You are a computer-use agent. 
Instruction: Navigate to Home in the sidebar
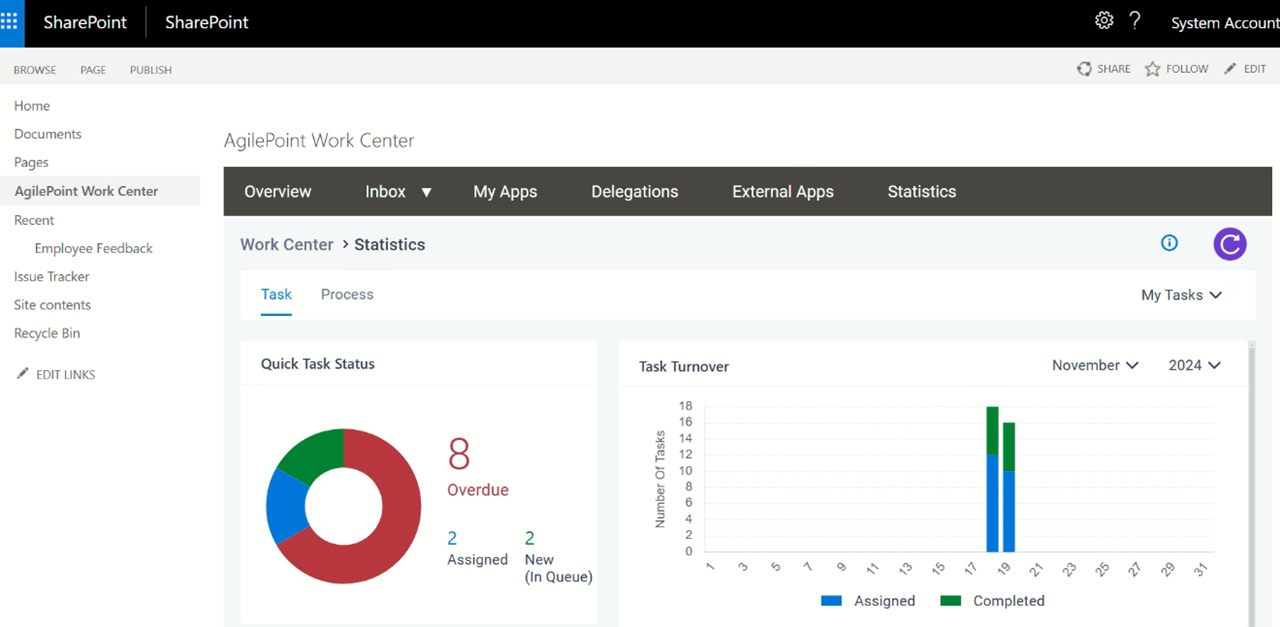point(32,105)
